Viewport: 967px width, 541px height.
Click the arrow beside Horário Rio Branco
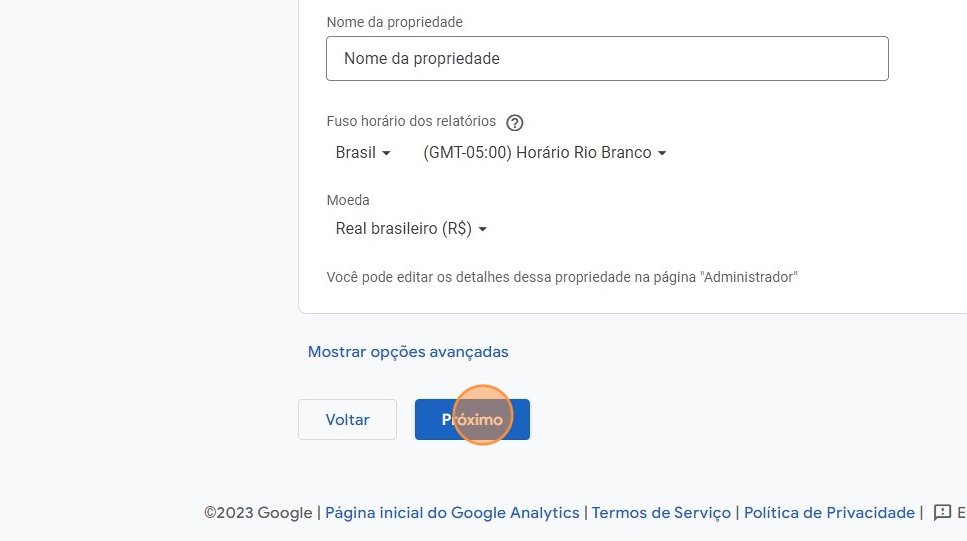tap(662, 154)
